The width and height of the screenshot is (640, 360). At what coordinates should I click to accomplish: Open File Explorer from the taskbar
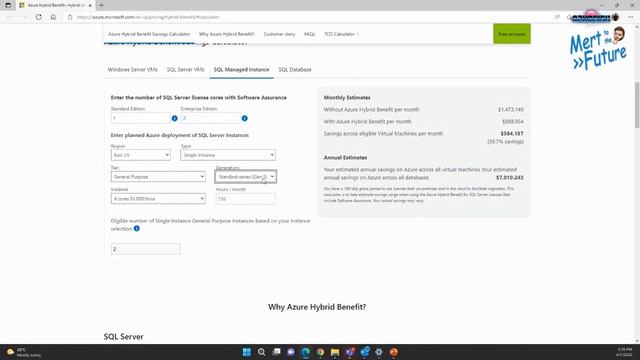[335, 352]
